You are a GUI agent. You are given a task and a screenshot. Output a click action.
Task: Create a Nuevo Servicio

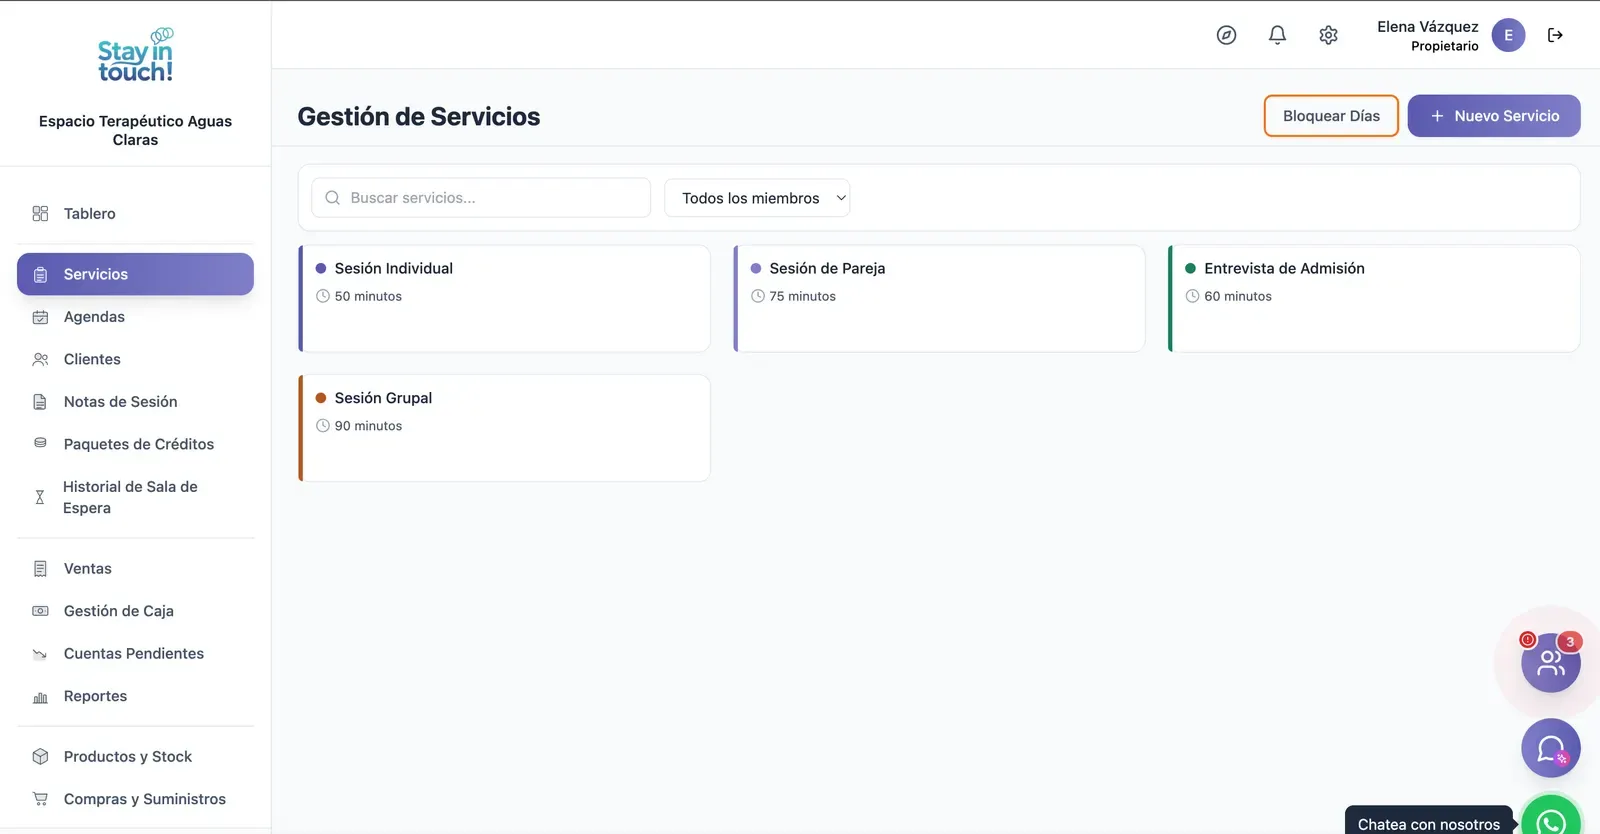coord(1494,116)
